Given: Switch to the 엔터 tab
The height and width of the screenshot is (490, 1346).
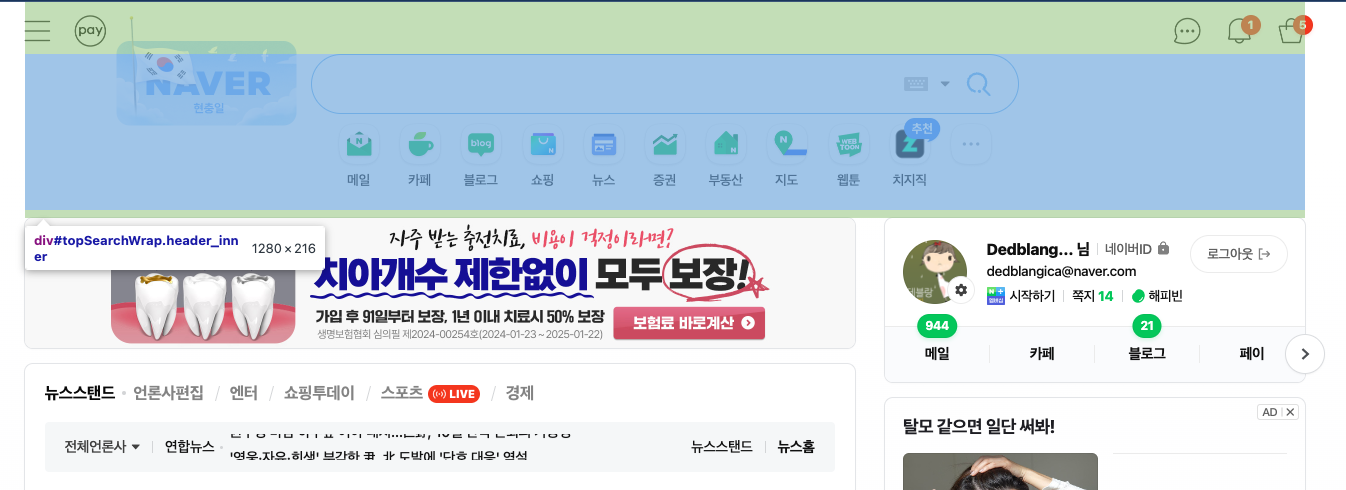Looking at the screenshot, I should [243, 393].
